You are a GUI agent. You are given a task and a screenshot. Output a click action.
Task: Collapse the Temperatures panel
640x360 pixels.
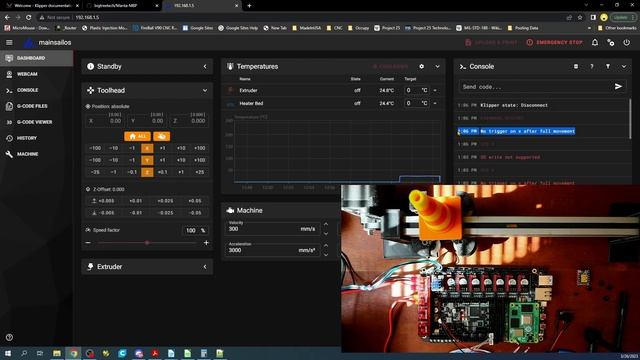coord(437,67)
